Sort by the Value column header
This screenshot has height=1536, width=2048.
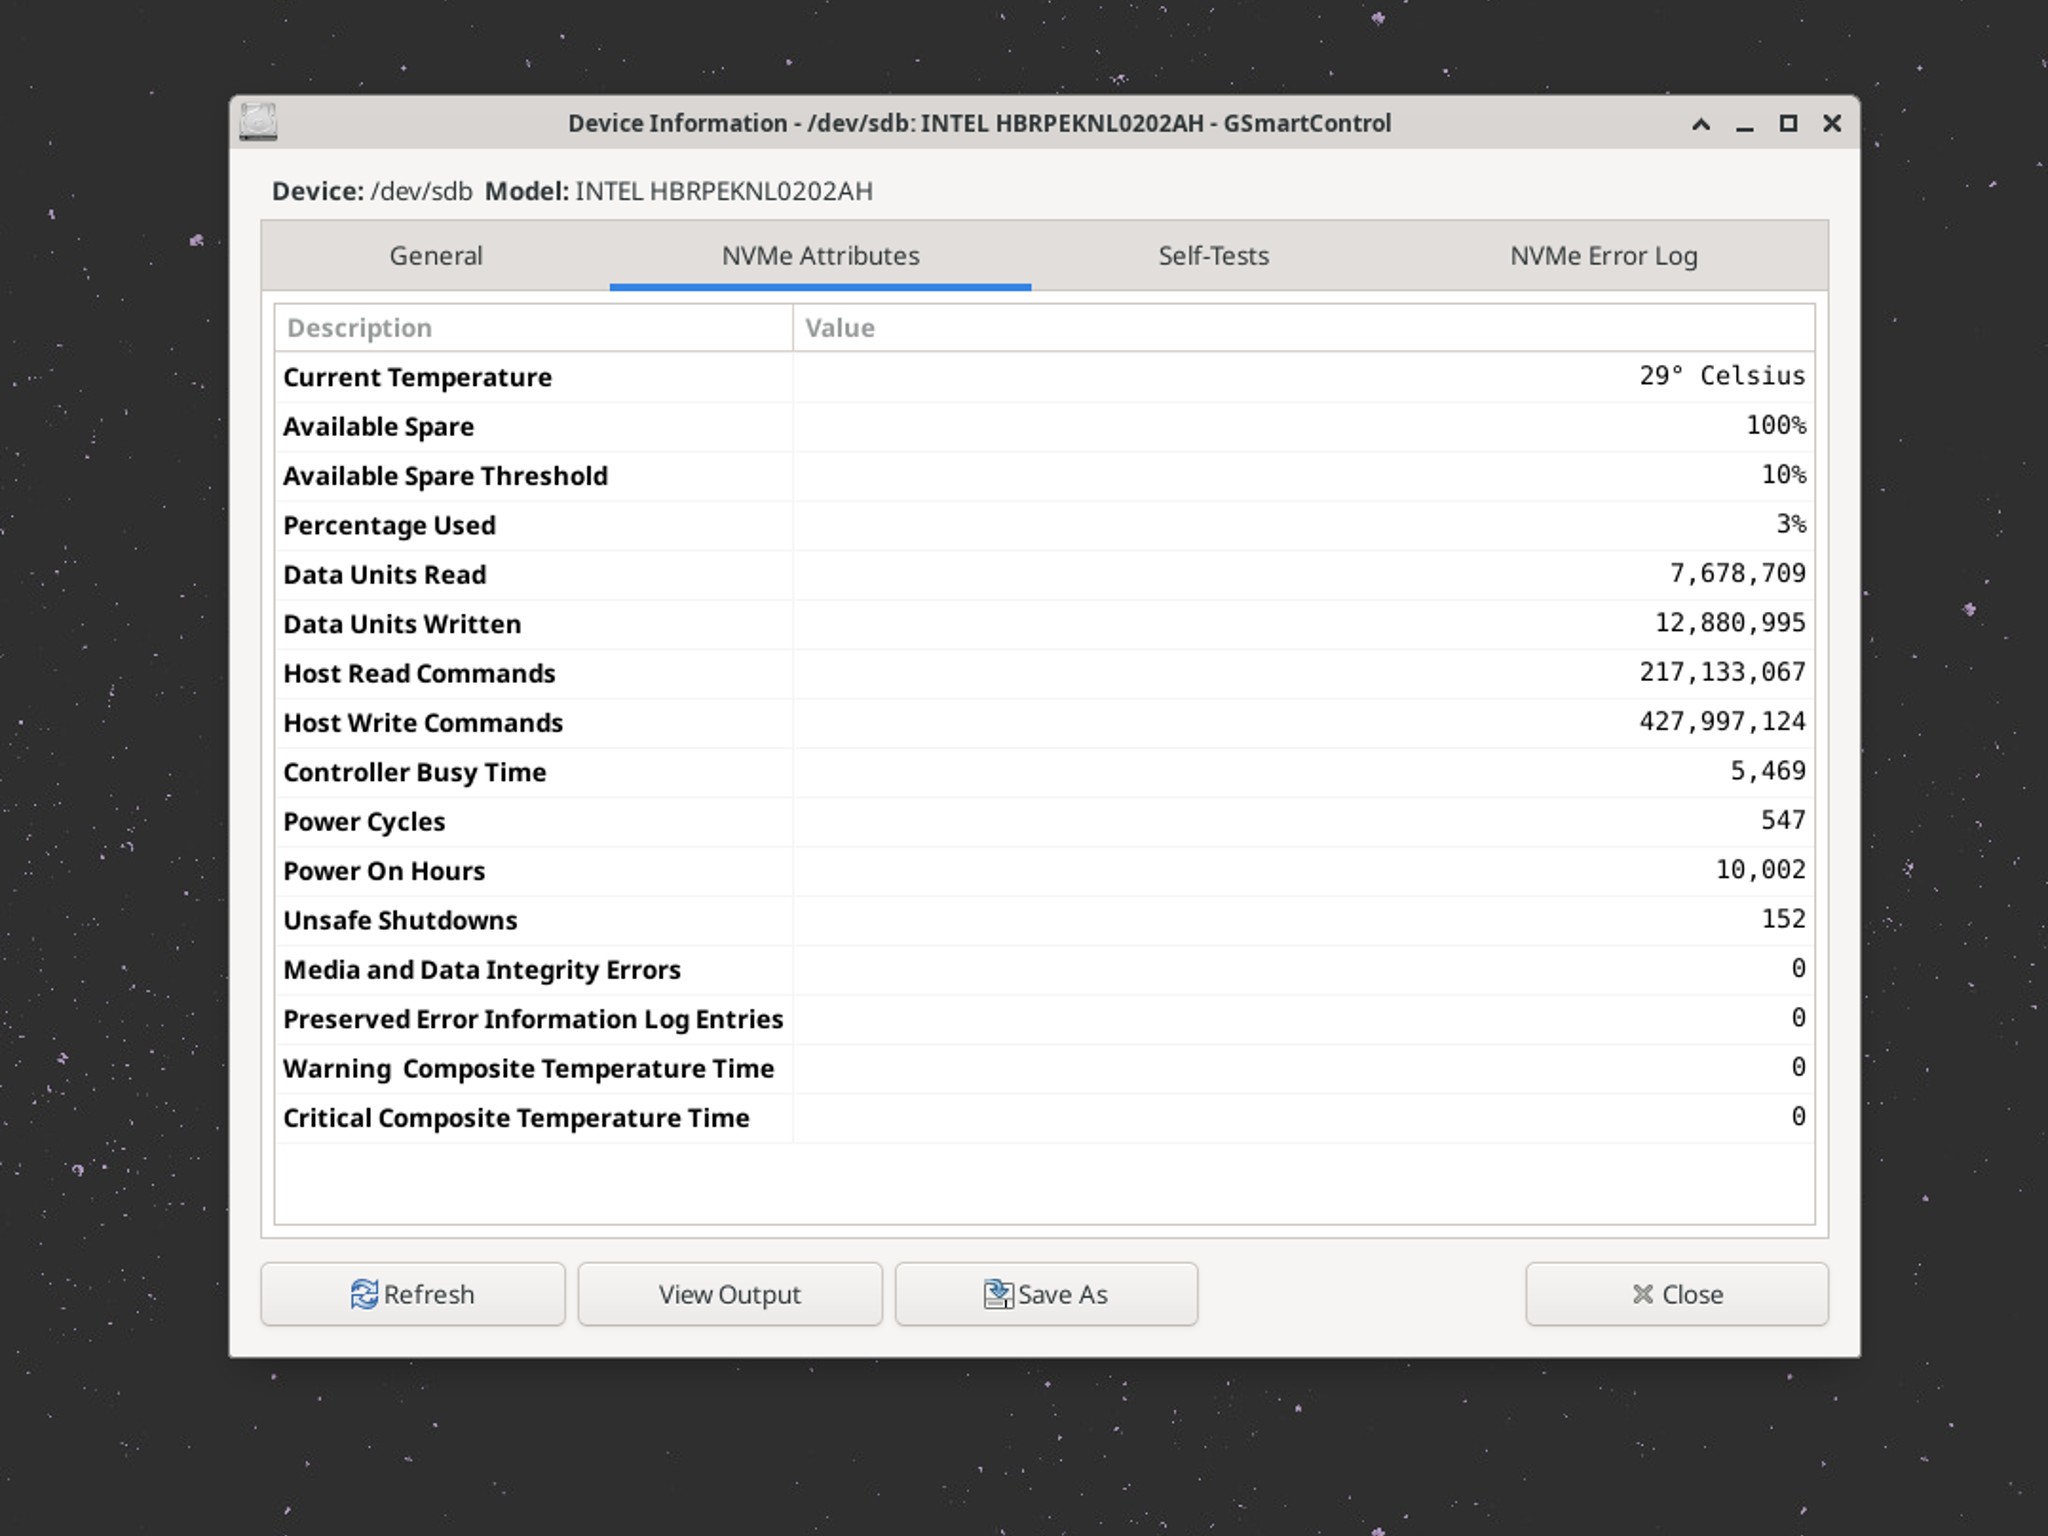[1304, 328]
